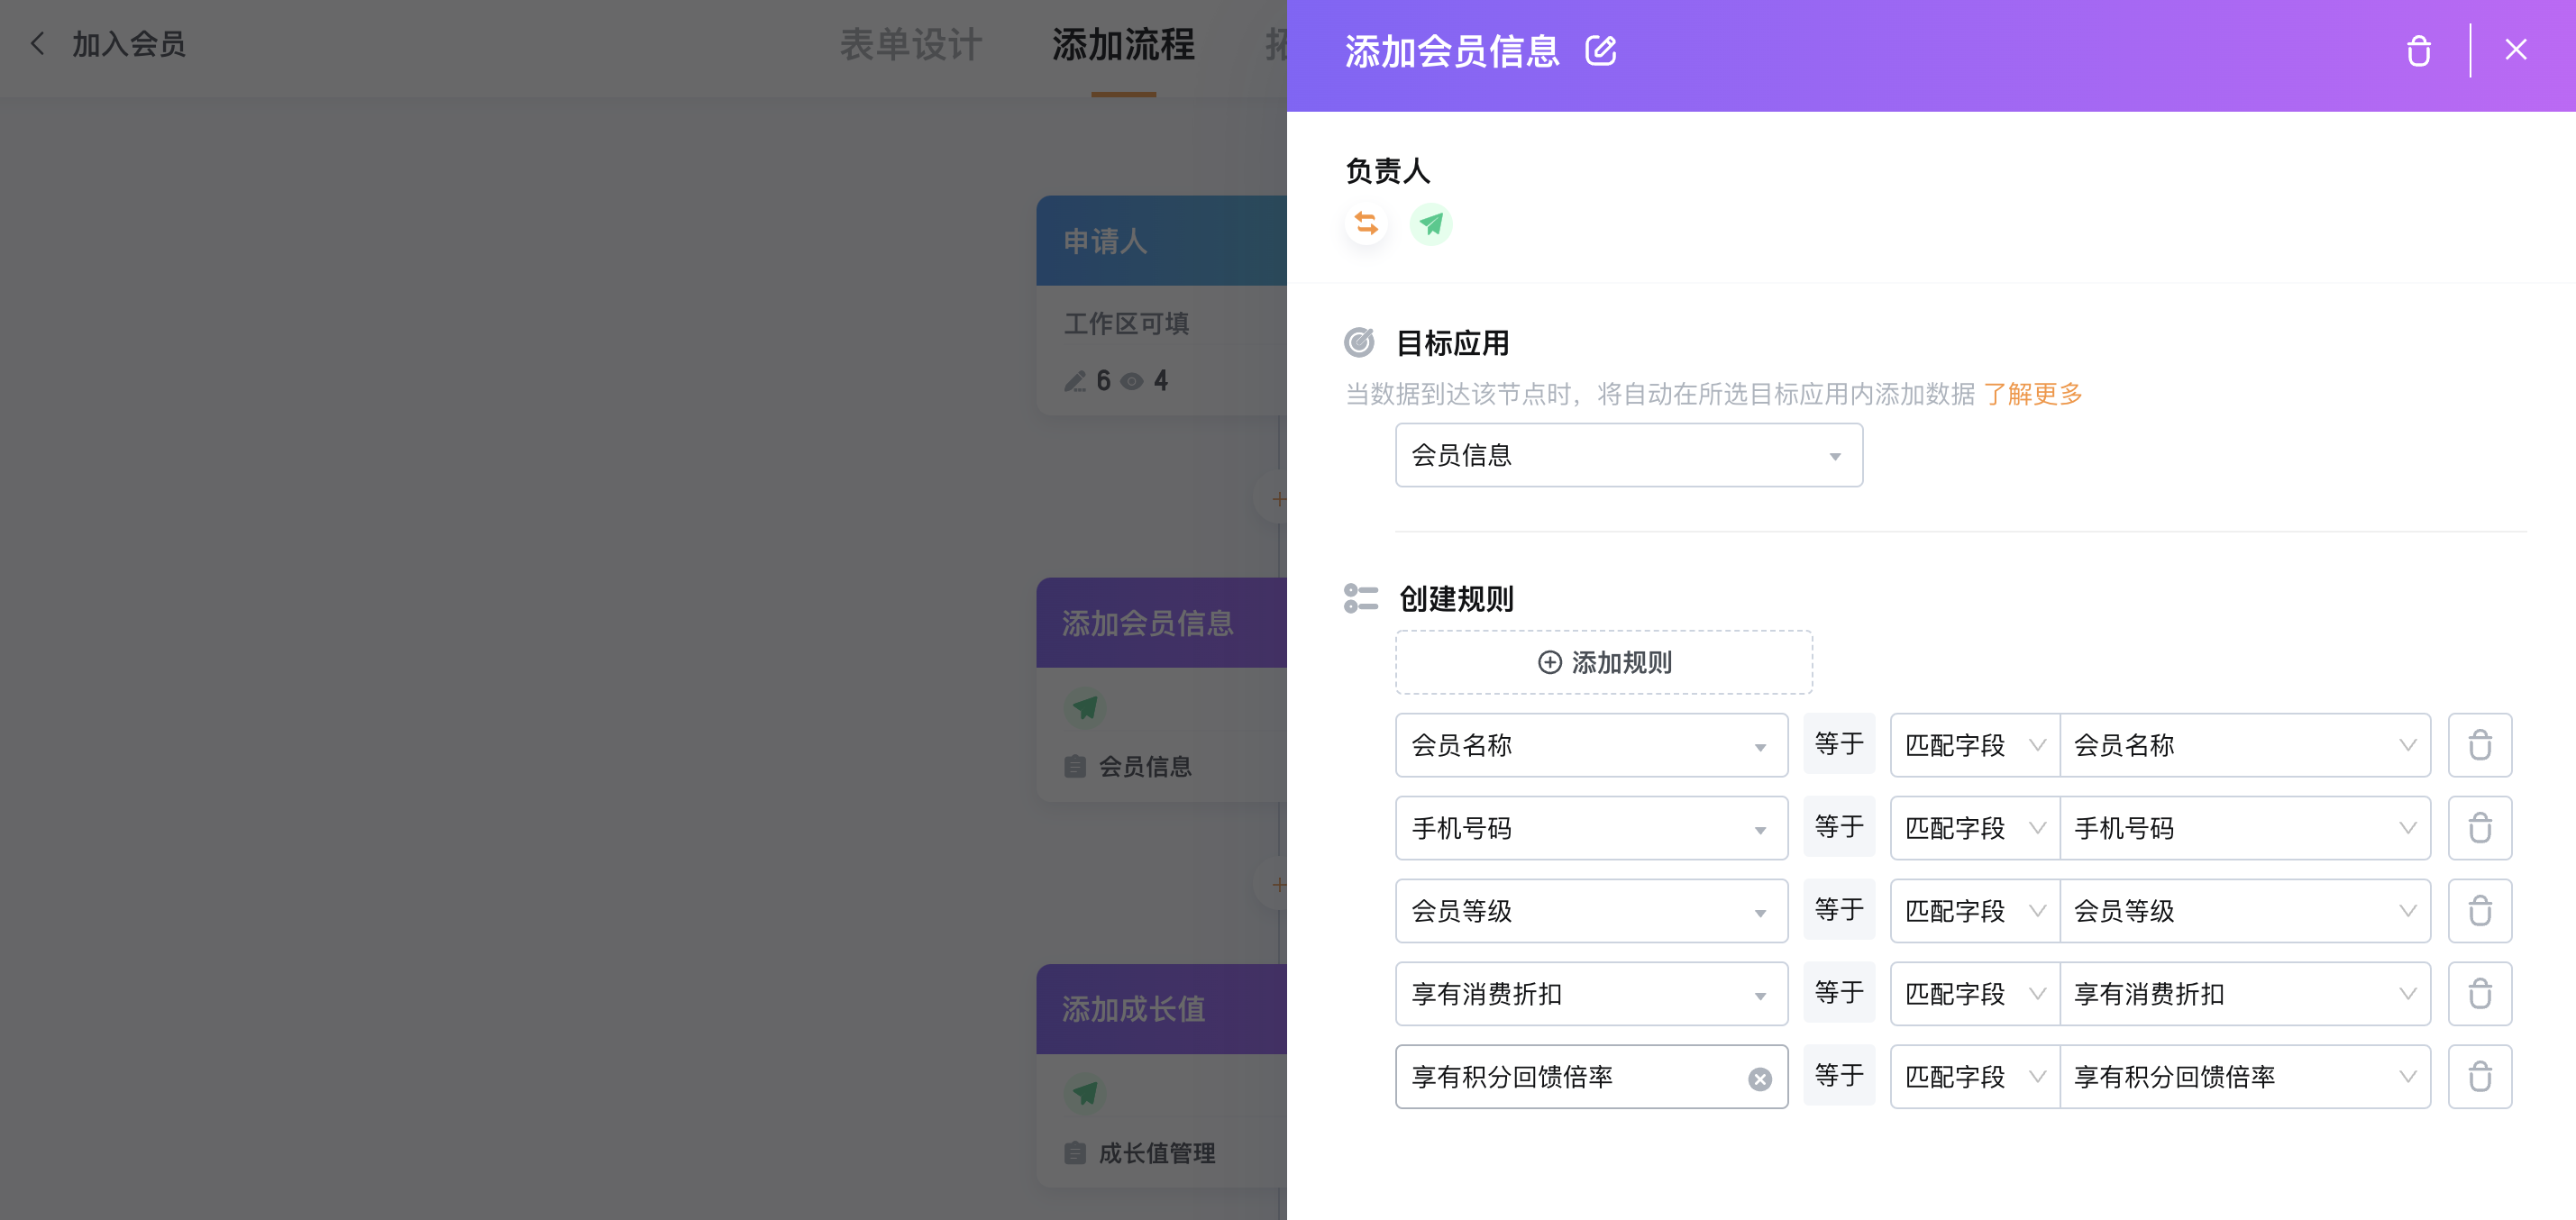Open the right-side 享有消费折扣 value dropdown
This screenshot has width=2576, height=1220.
(x=2245, y=994)
